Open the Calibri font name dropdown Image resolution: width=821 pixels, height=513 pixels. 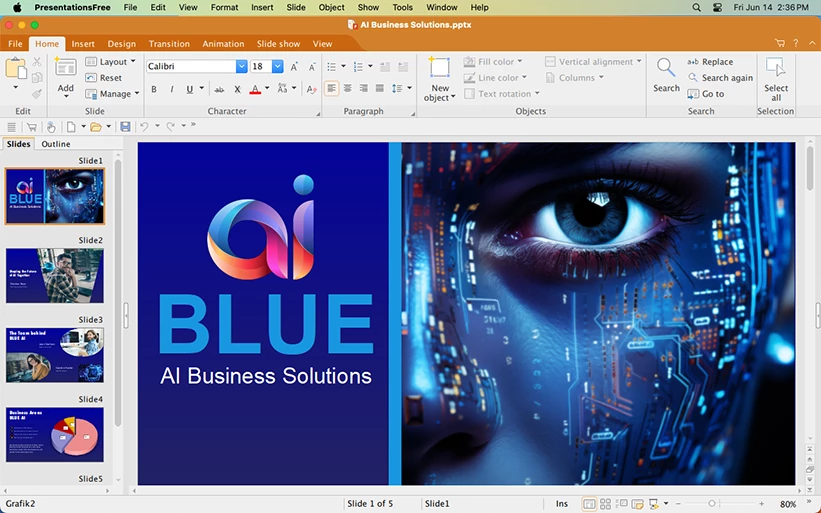click(x=241, y=67)
